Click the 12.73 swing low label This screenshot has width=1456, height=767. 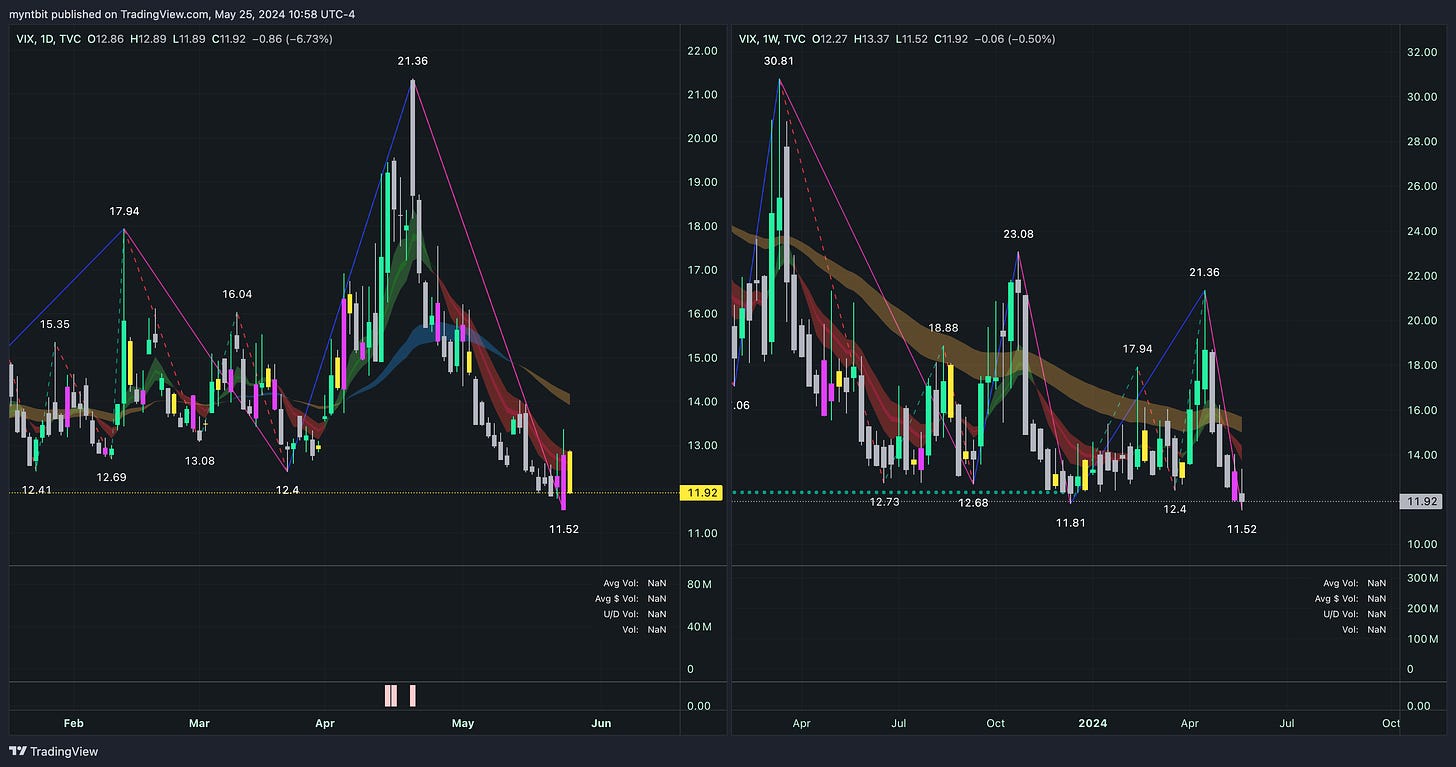click(x=884, y=502)
